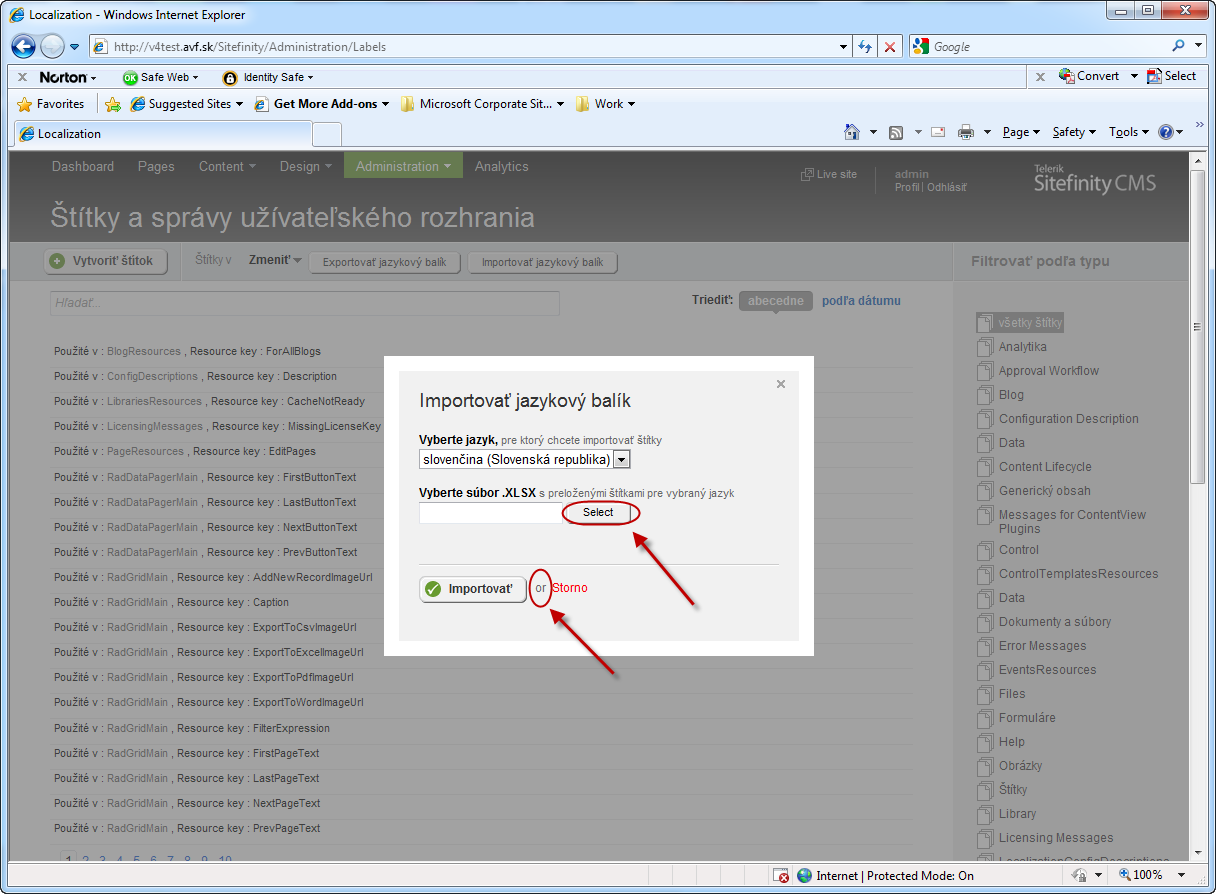
Task: Click the Importovať button in dialog
Action: (472, 589)
